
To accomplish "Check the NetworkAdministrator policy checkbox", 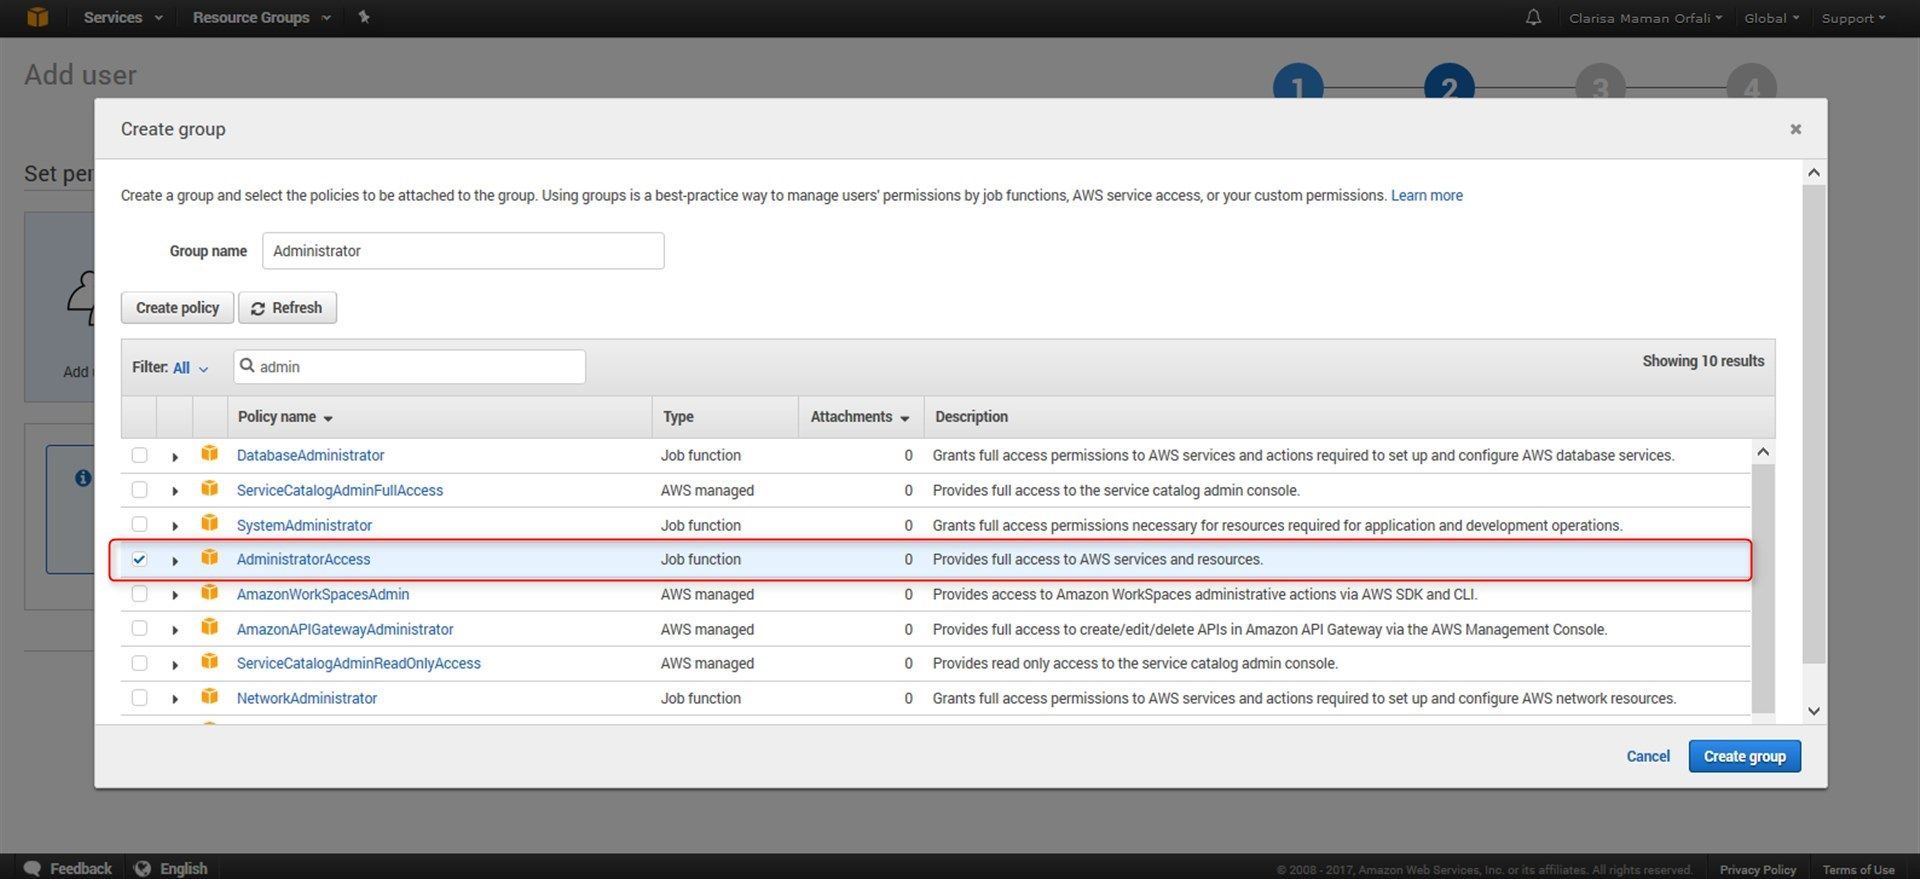I will (x=139, y=698).
